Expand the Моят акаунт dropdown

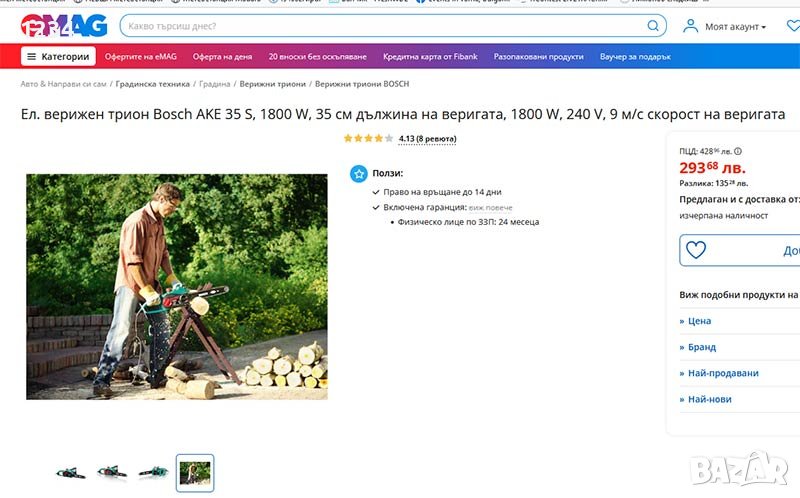735,27
